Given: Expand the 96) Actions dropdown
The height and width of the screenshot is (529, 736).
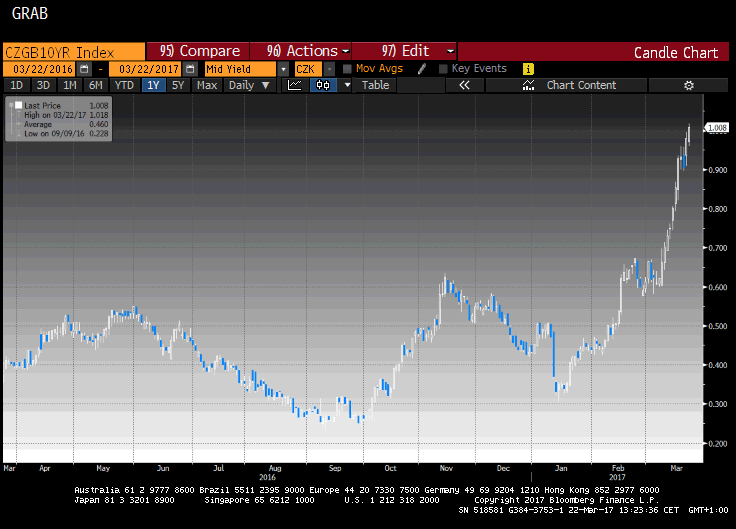Looking at the screenshot, I should click(x=346, y=51).
